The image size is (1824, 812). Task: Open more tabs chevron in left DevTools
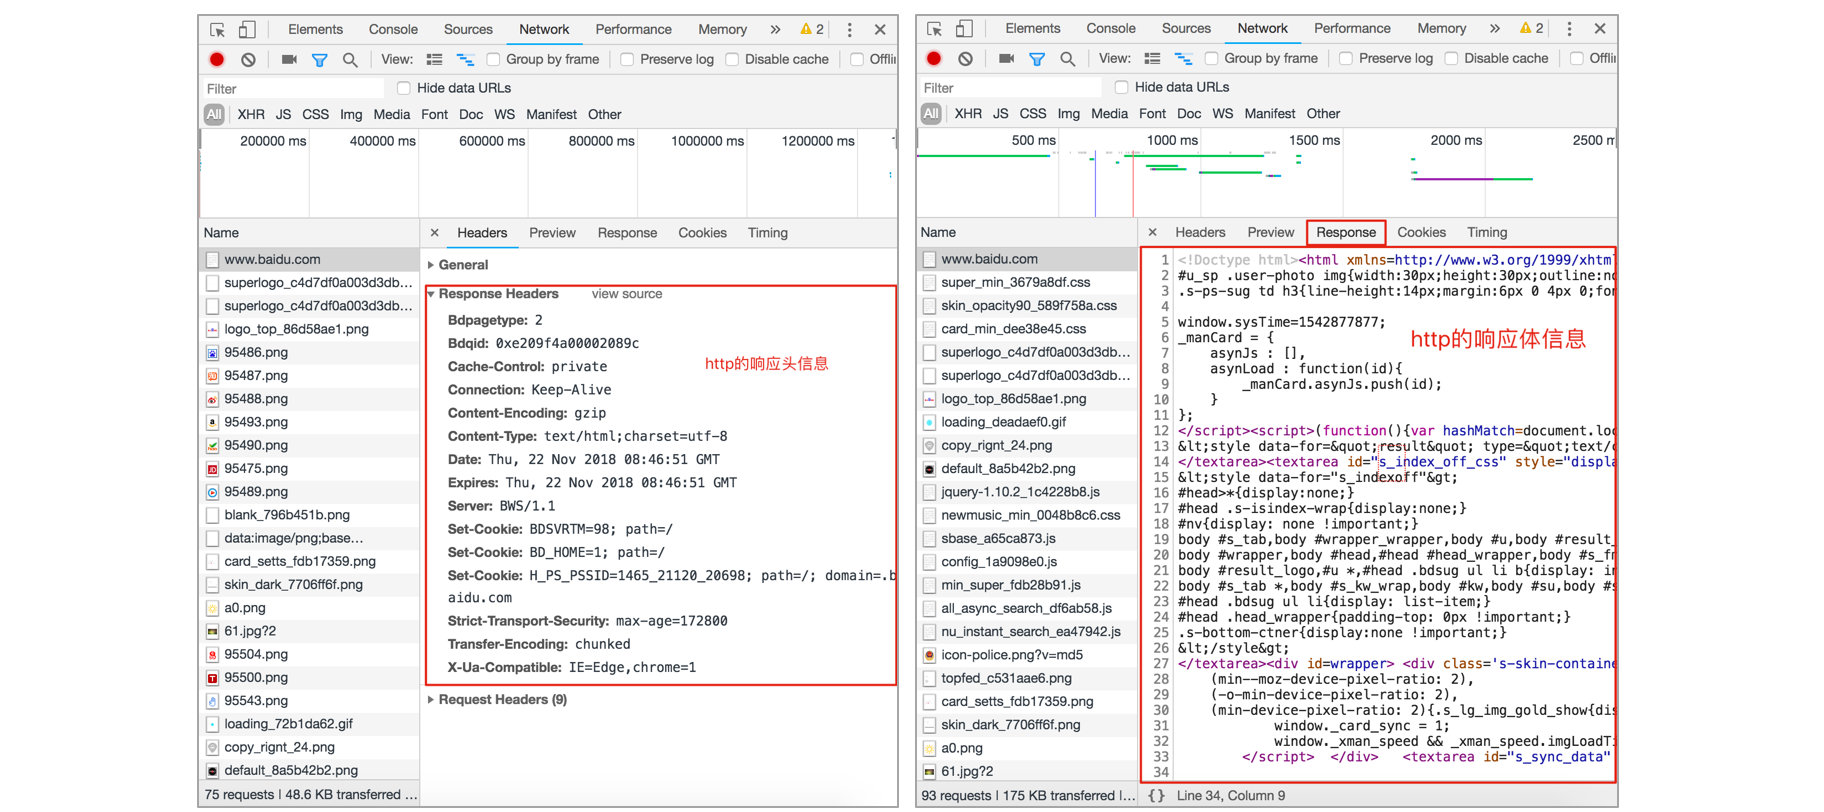(775, 30)
